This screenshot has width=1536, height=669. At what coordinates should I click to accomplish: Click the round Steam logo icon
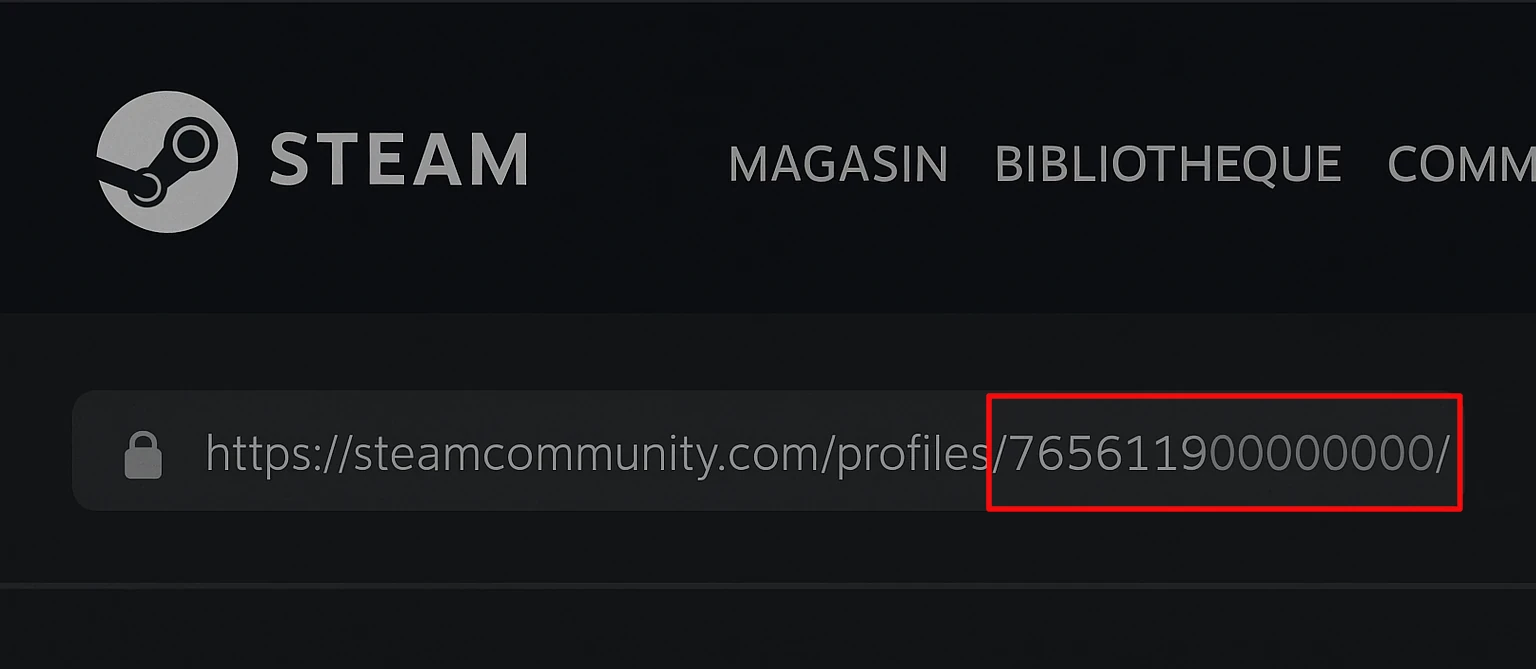[x=167, y=162]
